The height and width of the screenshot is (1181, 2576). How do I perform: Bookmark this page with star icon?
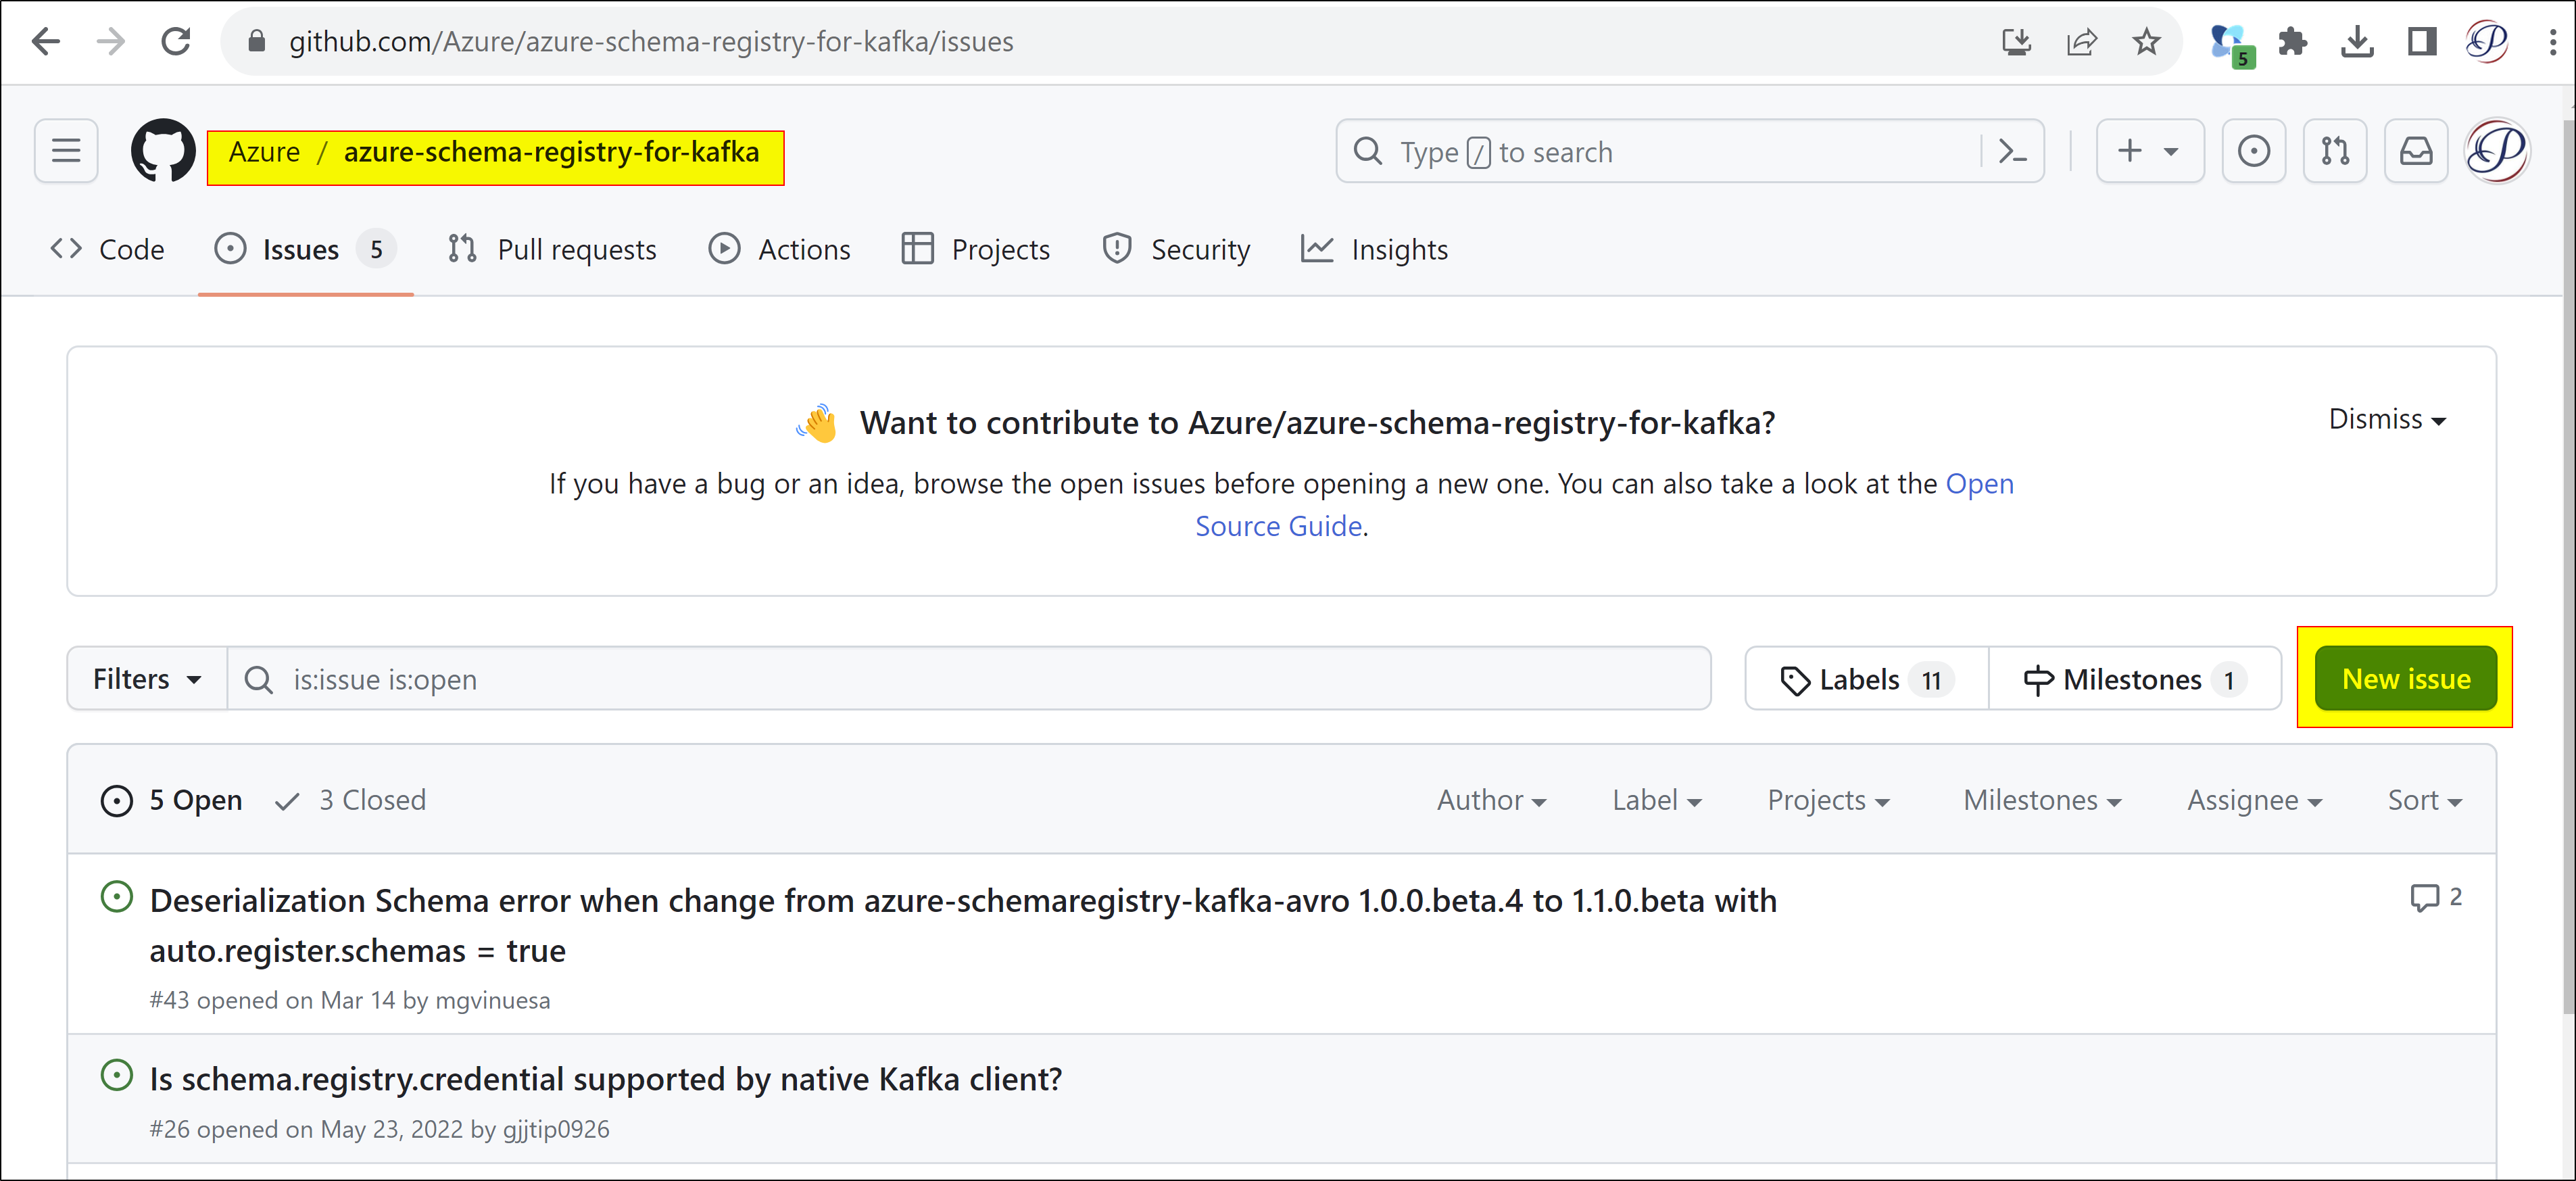click(2146, 42)
